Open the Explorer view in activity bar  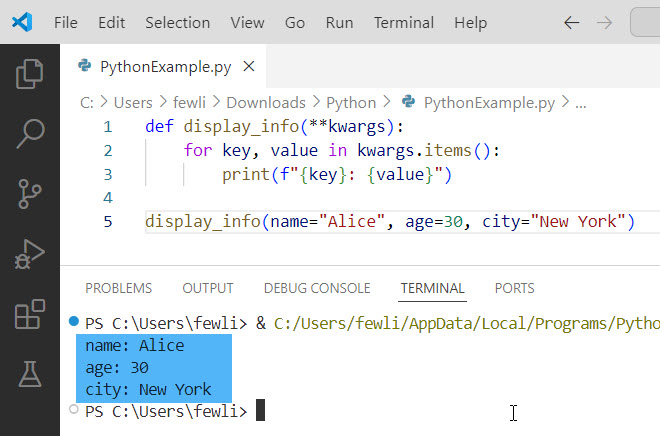29,74
